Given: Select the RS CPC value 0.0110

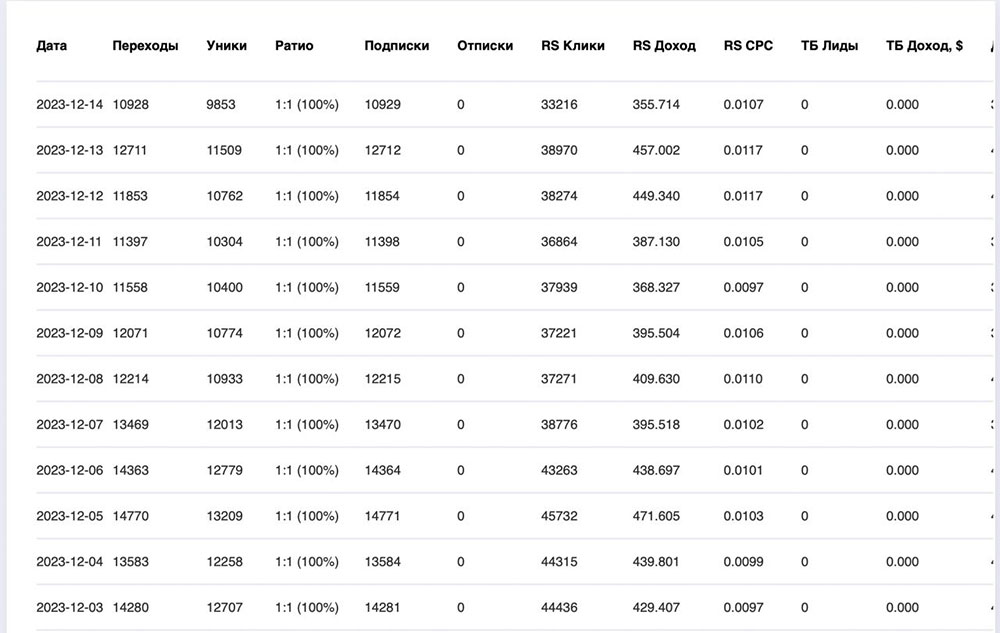Looking at the screenshot, I should point(743,380).
